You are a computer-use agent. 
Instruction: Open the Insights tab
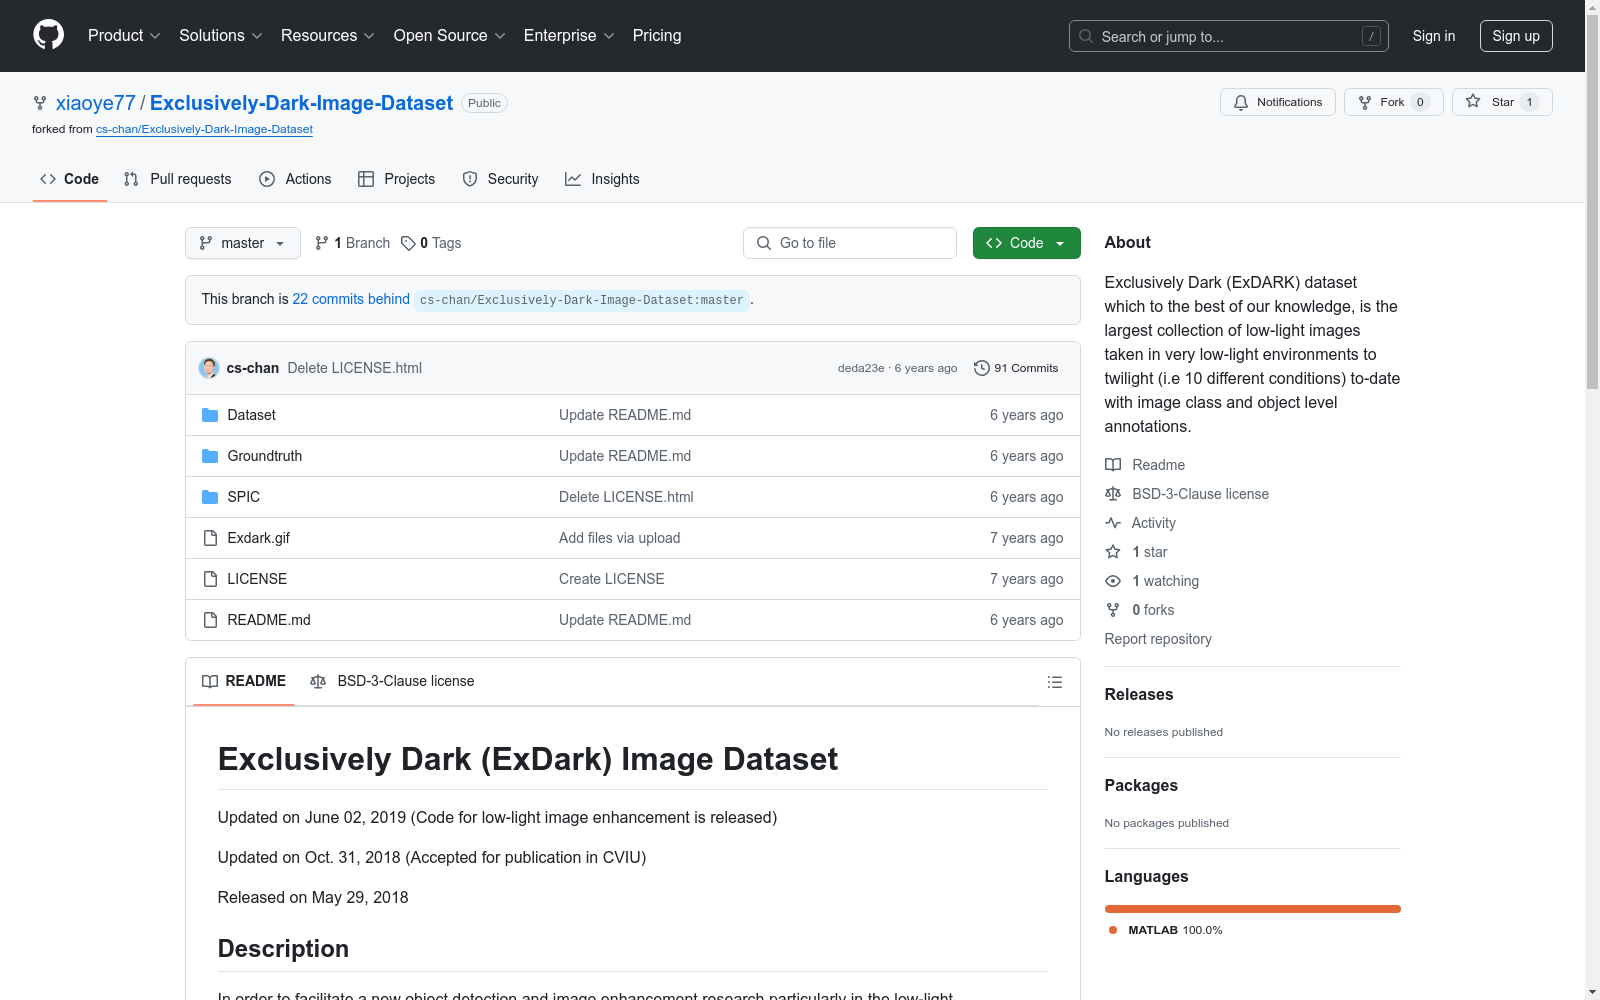[602, 179]
